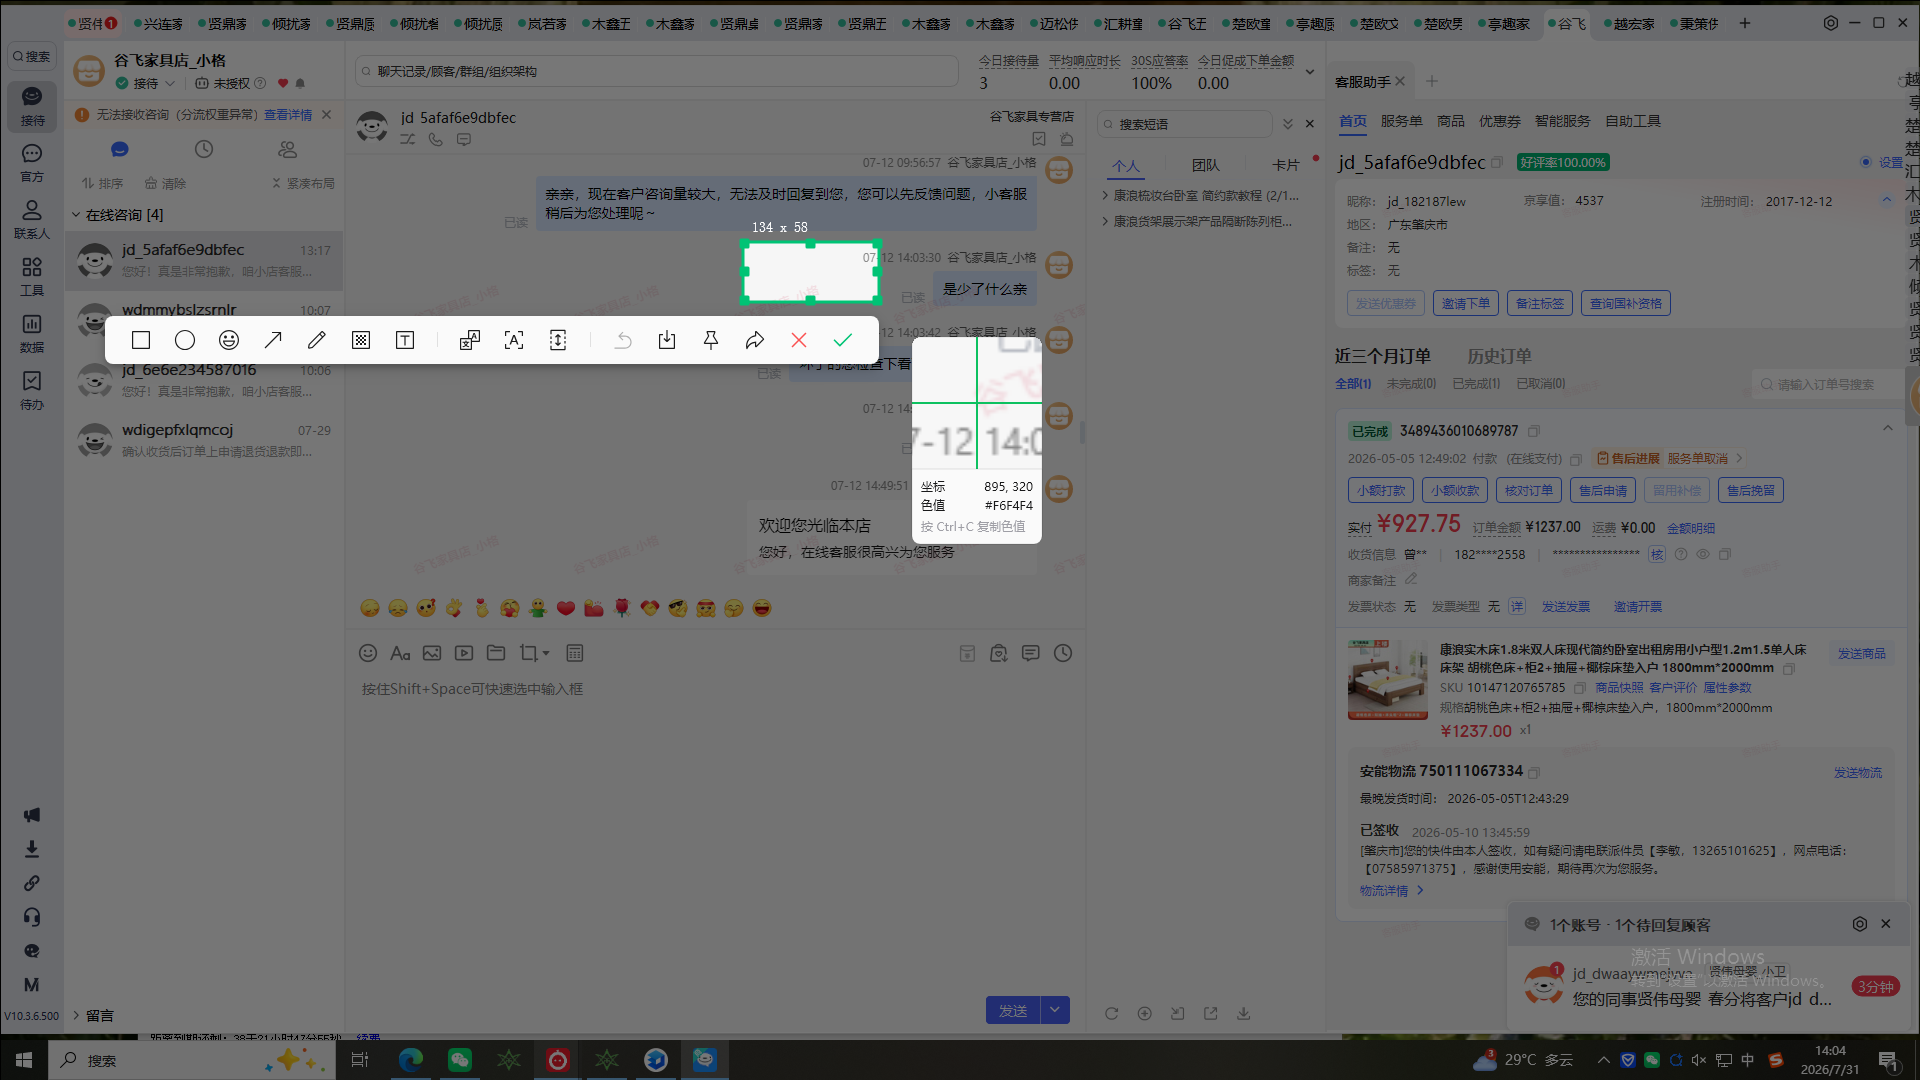Open the 接待 status dropdown

(x=146, y=83)
